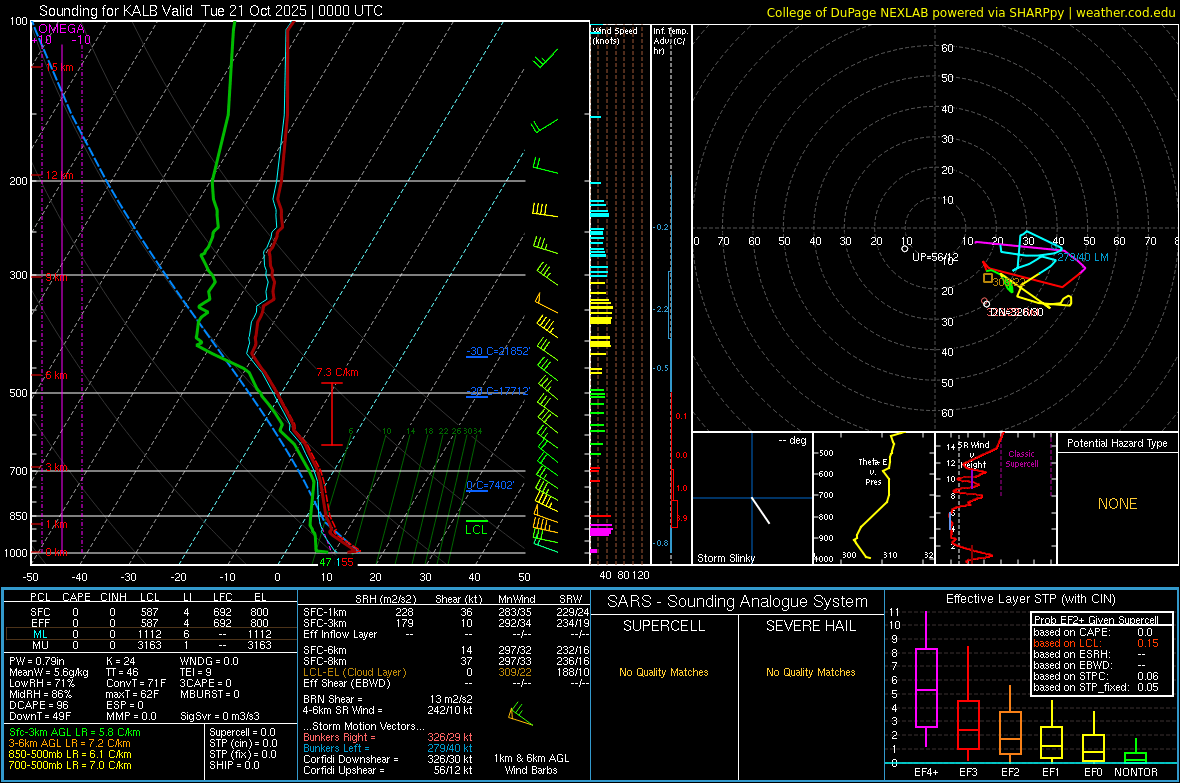This screenshot has width=1180, height=783.
Task: Click the SUPERCELL column heading
Action: click(664, 626)
